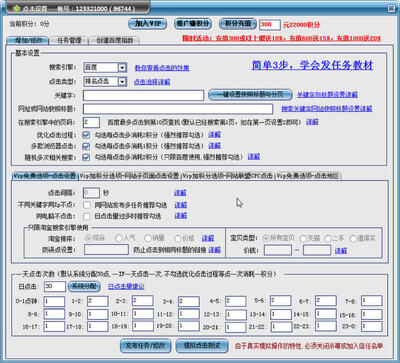Click the 加入VIP button

coord(147,24)
